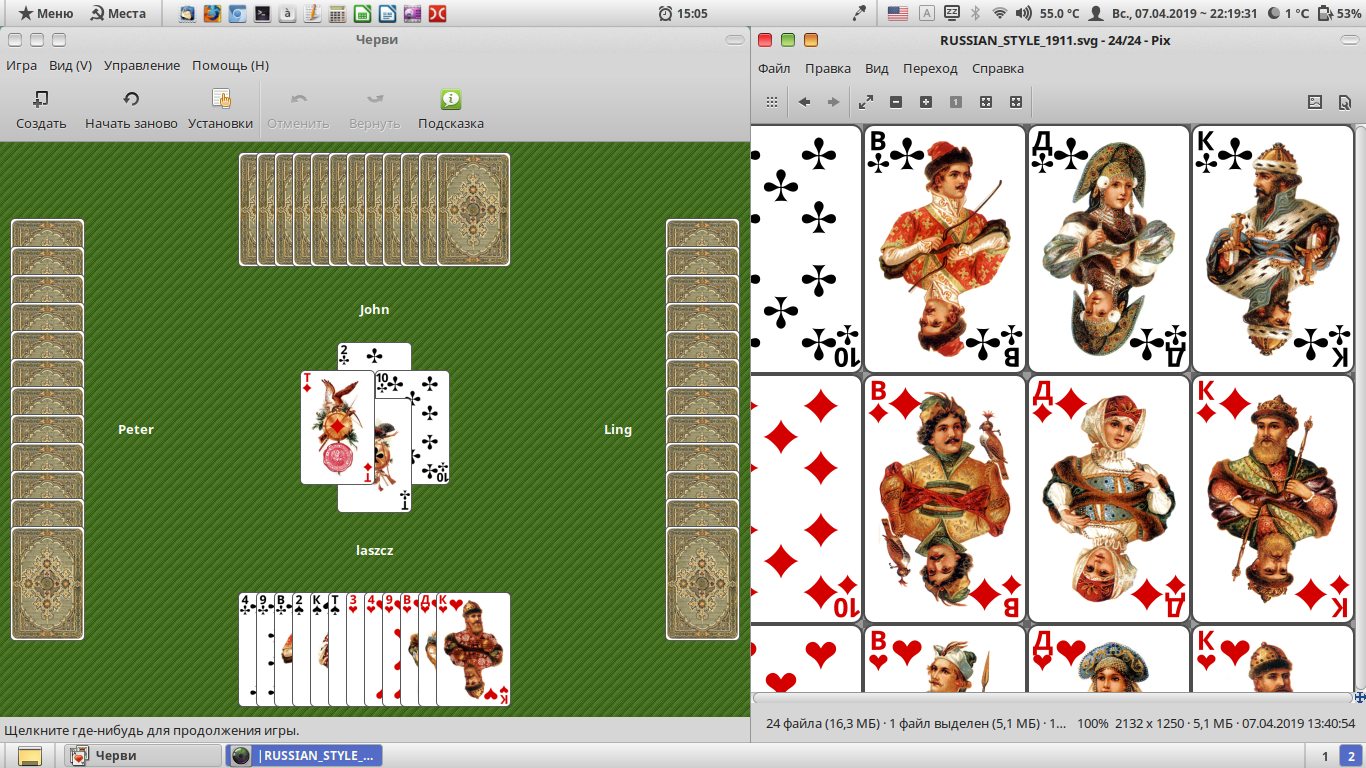Switch to workspace 1

click(x=1325, y=755)
